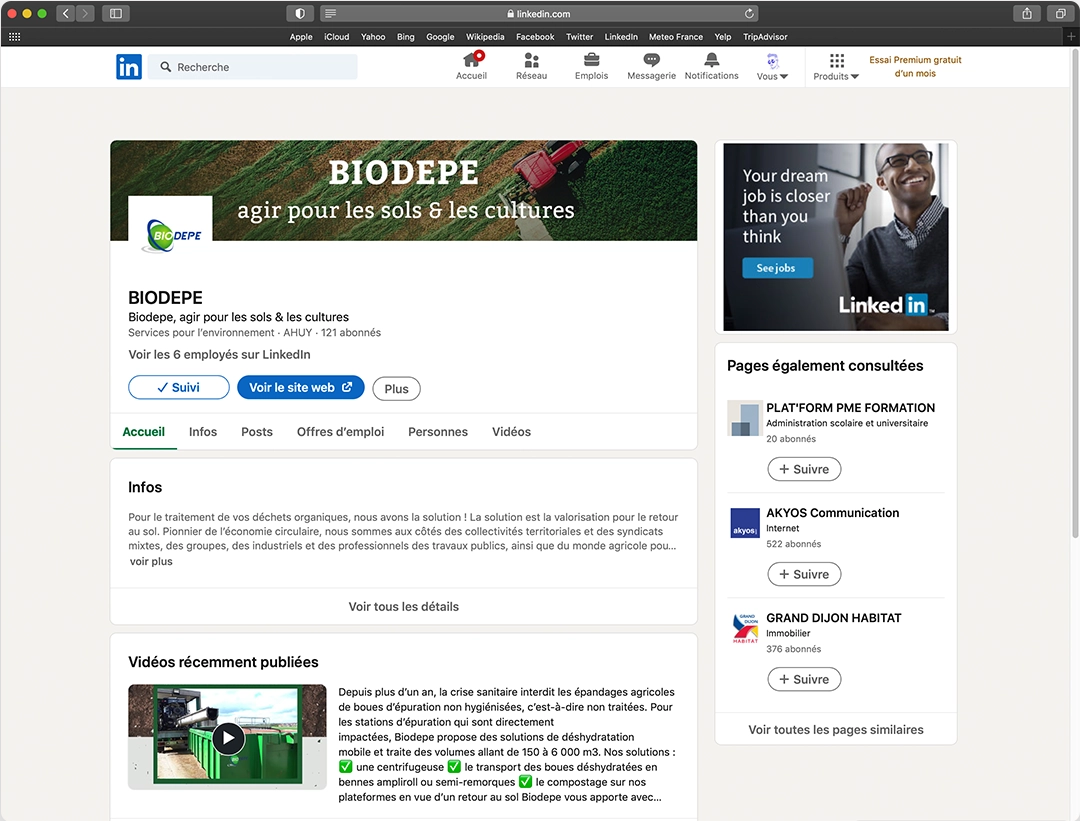
Task: Switch to the Personnes tab
Action: tap(437, 432)
